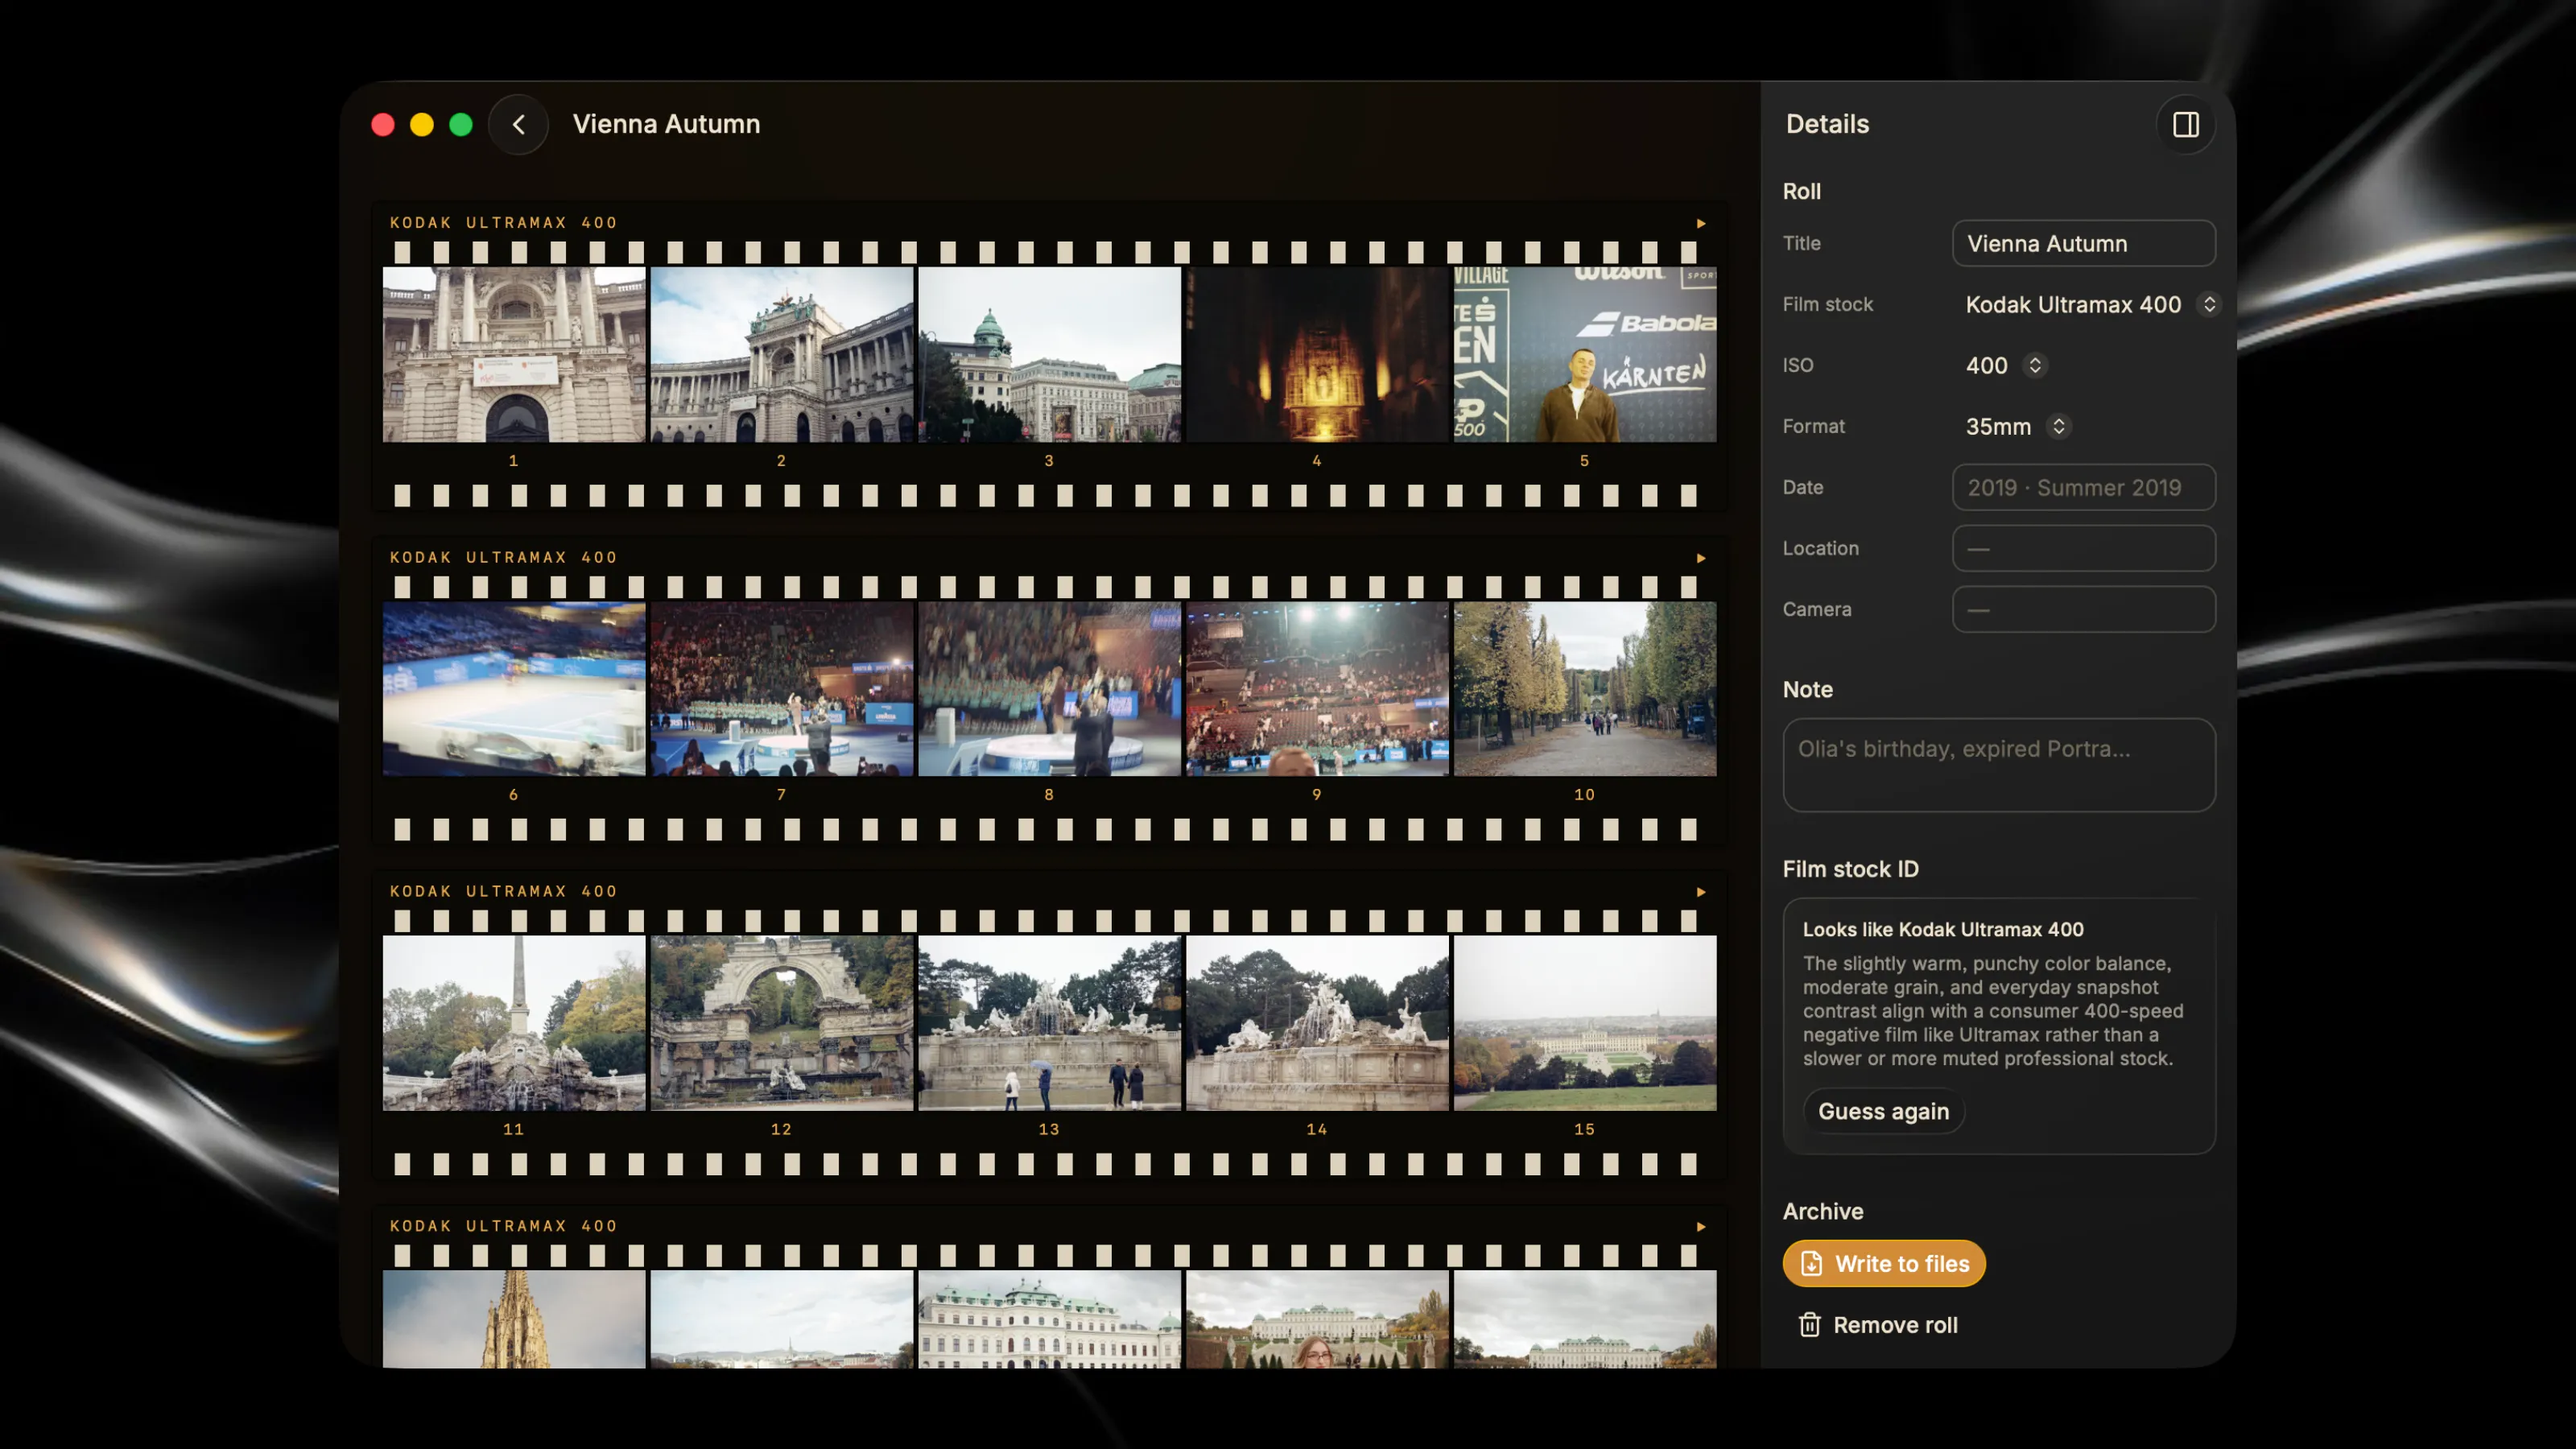Select frame 4 dark candlelit altar photo

pyautogui.click(x=1317, y=354)
